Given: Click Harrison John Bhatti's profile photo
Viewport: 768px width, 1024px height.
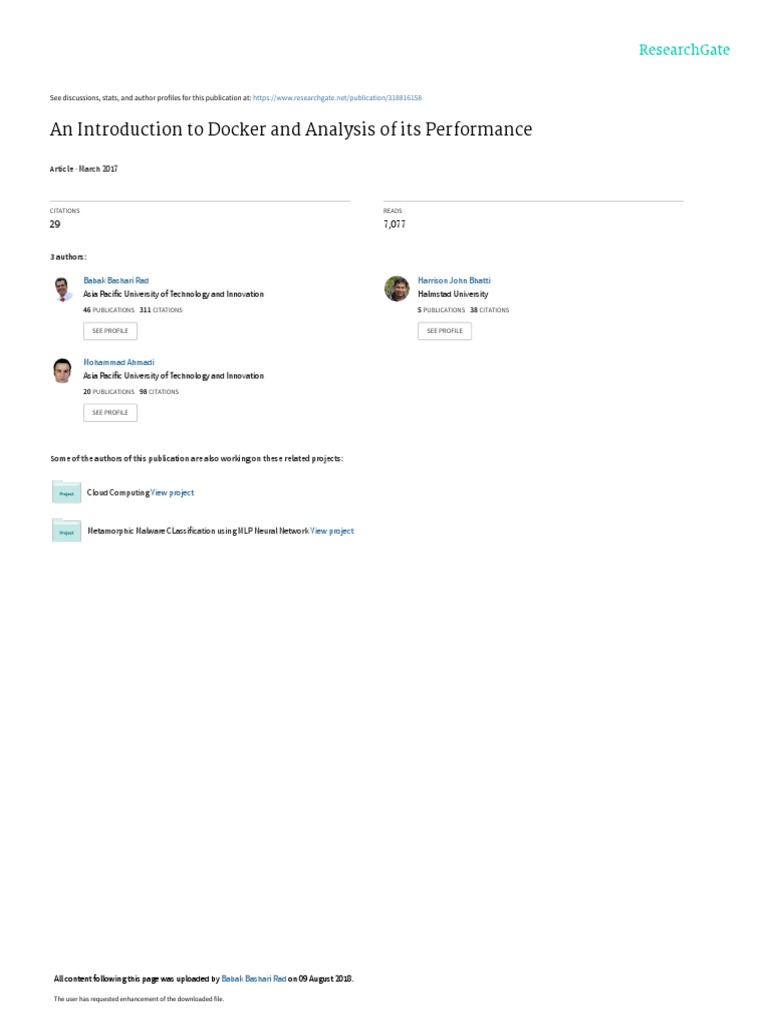Looking at the screenshot, I should pyautogui.click(x=396, y=289).
